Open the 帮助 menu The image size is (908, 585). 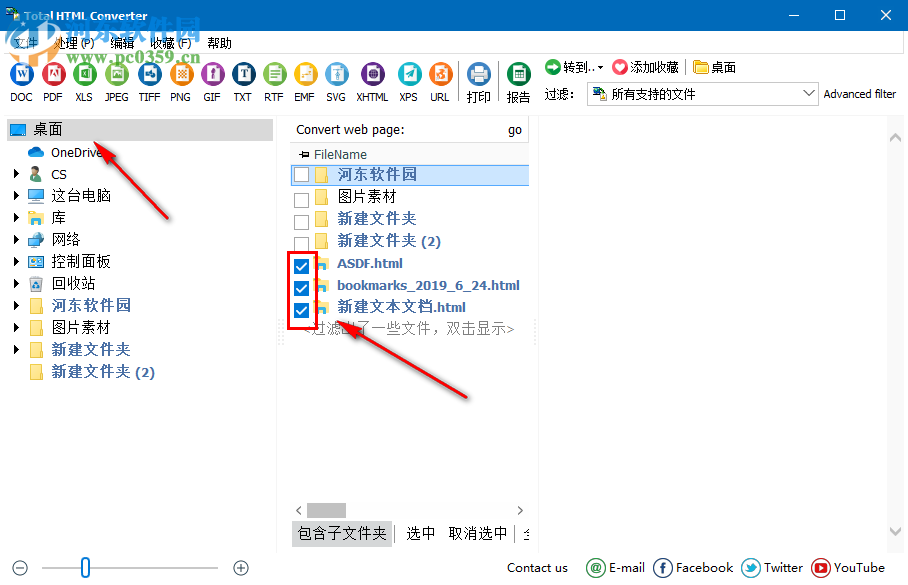click(x=219, y=43)
